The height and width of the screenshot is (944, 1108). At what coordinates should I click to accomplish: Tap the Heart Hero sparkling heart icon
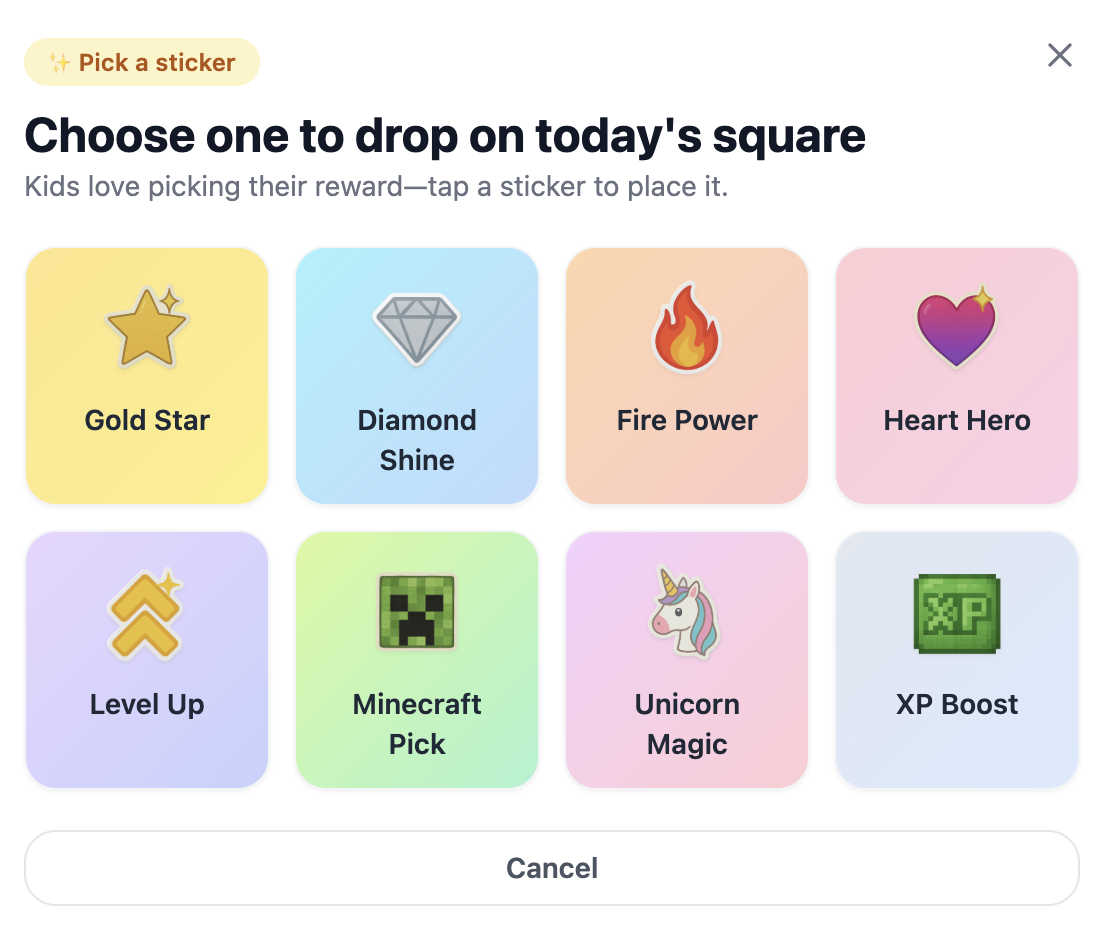(956, 325)
